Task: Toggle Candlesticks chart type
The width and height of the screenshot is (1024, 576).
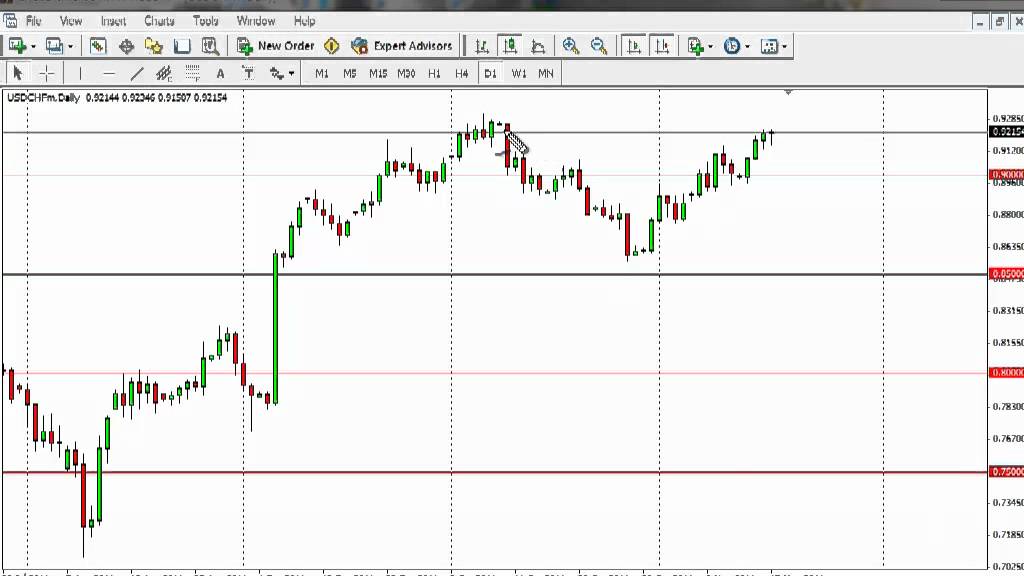Action: point(510,46)
